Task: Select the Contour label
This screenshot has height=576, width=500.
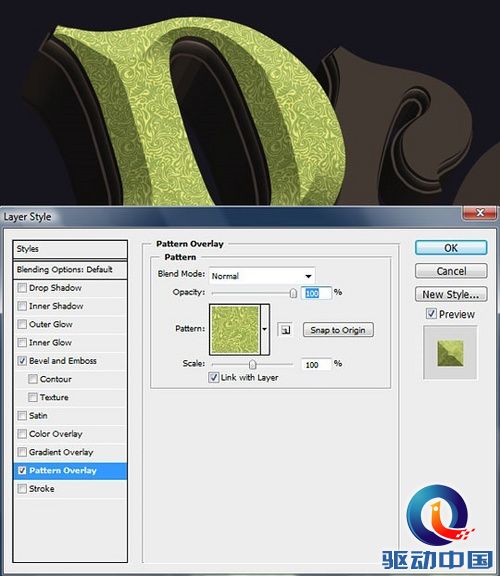Action: pyautogui.click(x=55, y=379)
